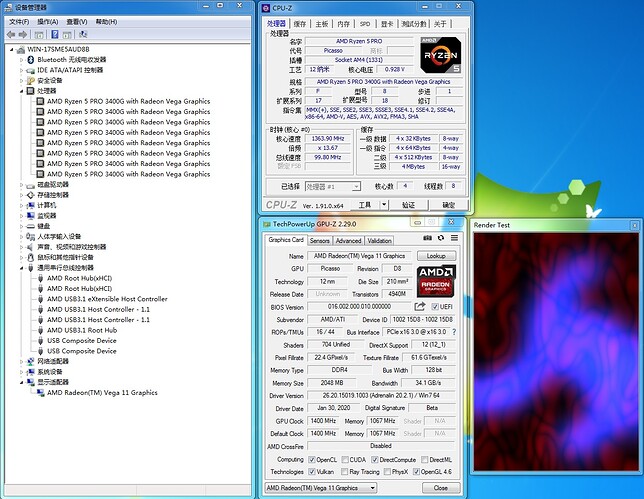Switch to the Advanced tab in GPU-Z
This screenshot has height=499, width=644.
point(348,241)
